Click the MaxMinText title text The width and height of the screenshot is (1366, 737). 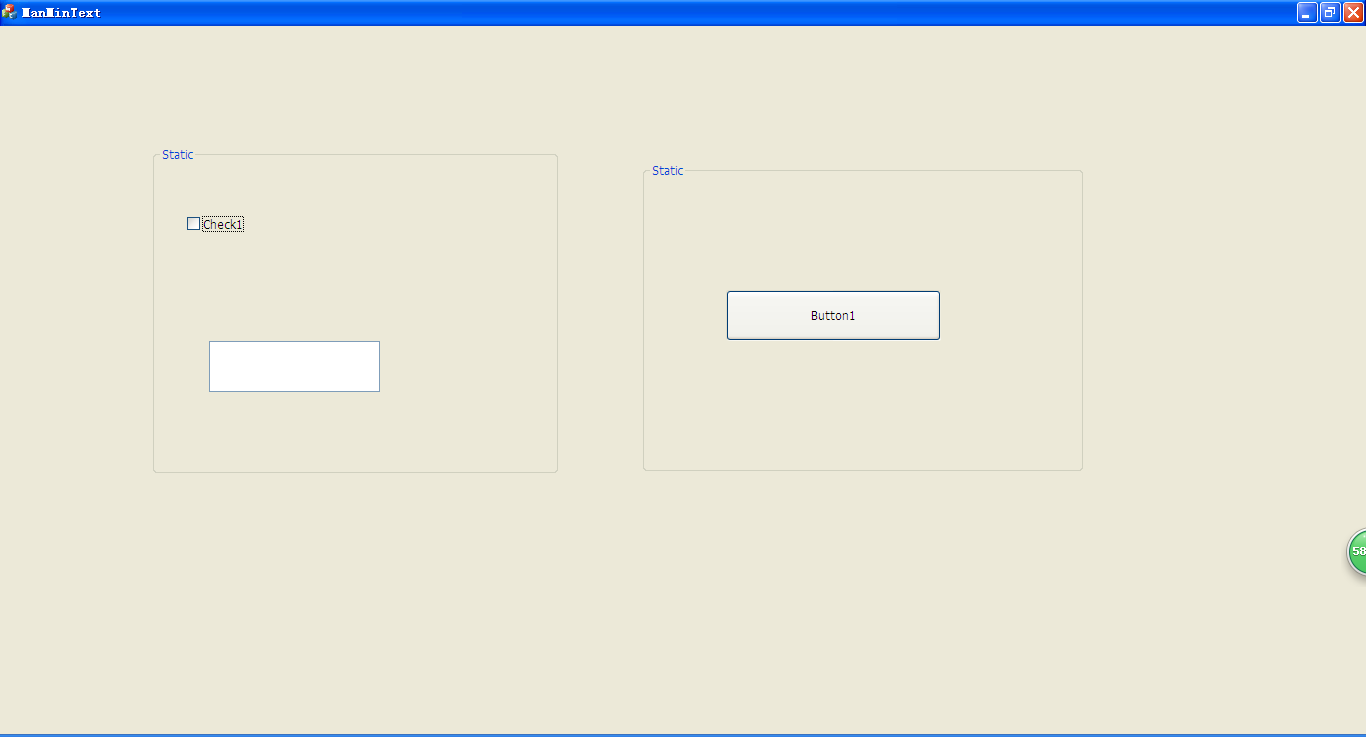tap(61, 13)
